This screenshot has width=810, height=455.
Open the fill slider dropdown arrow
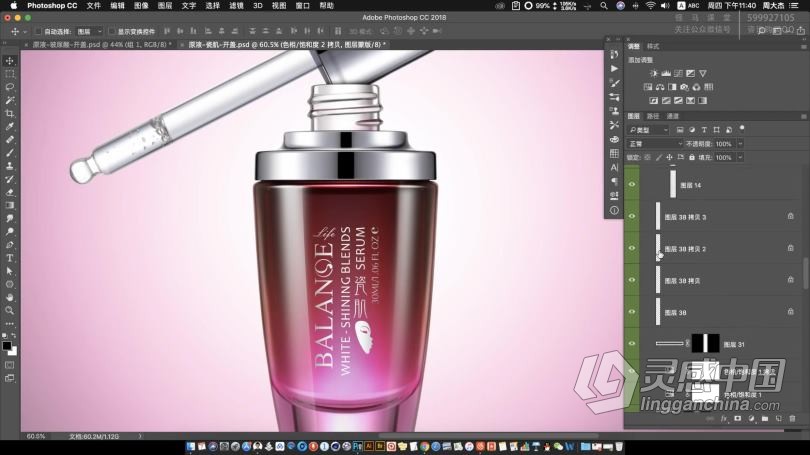point(740,158)
